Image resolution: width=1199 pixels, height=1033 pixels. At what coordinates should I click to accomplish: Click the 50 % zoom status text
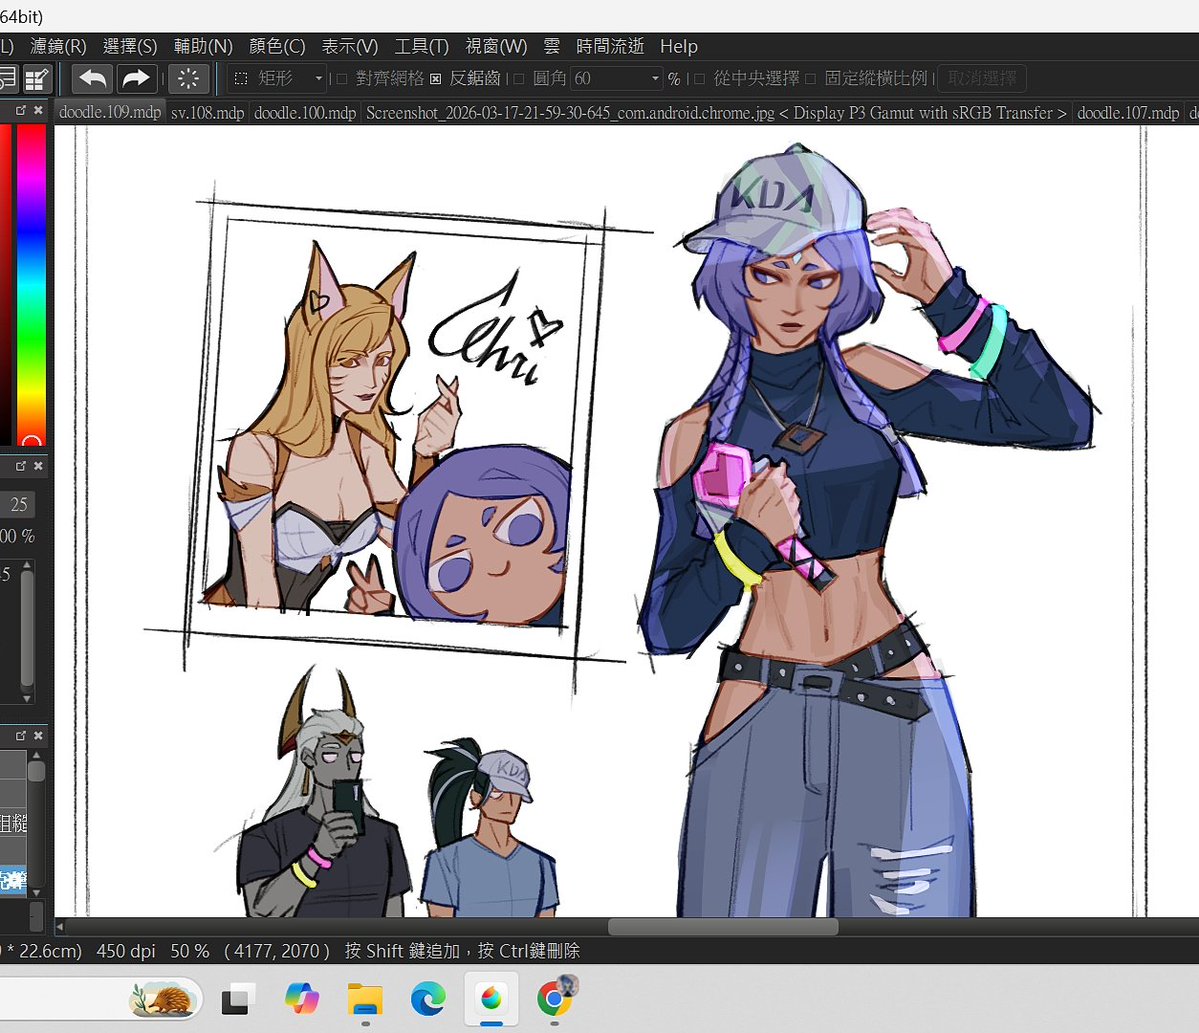190,951
